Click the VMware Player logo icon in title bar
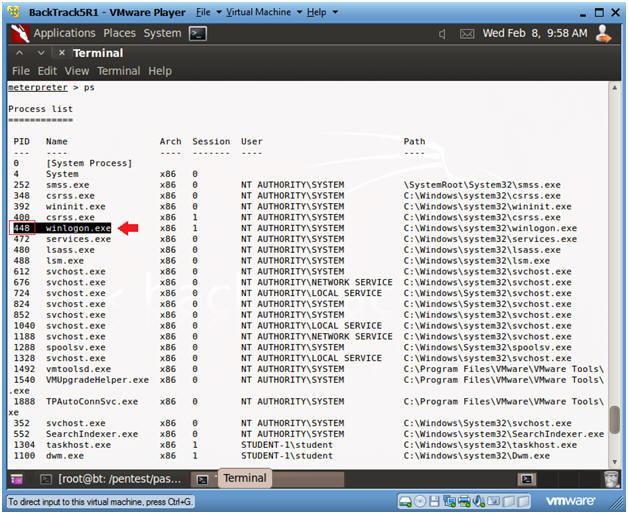This screenshot has width=628, height=514. click(x=14, y=12)
